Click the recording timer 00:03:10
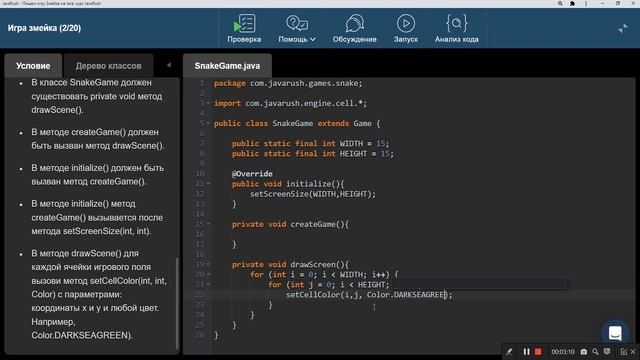 [562, 351]
